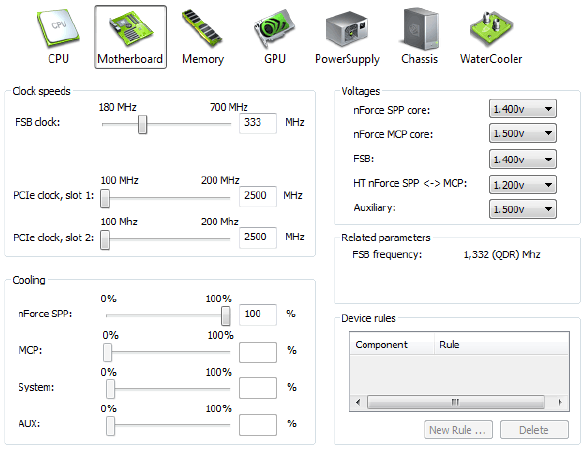Select the Motherboard component icon
This screenshot has height=450, width=585.
(x=130, y=37)
